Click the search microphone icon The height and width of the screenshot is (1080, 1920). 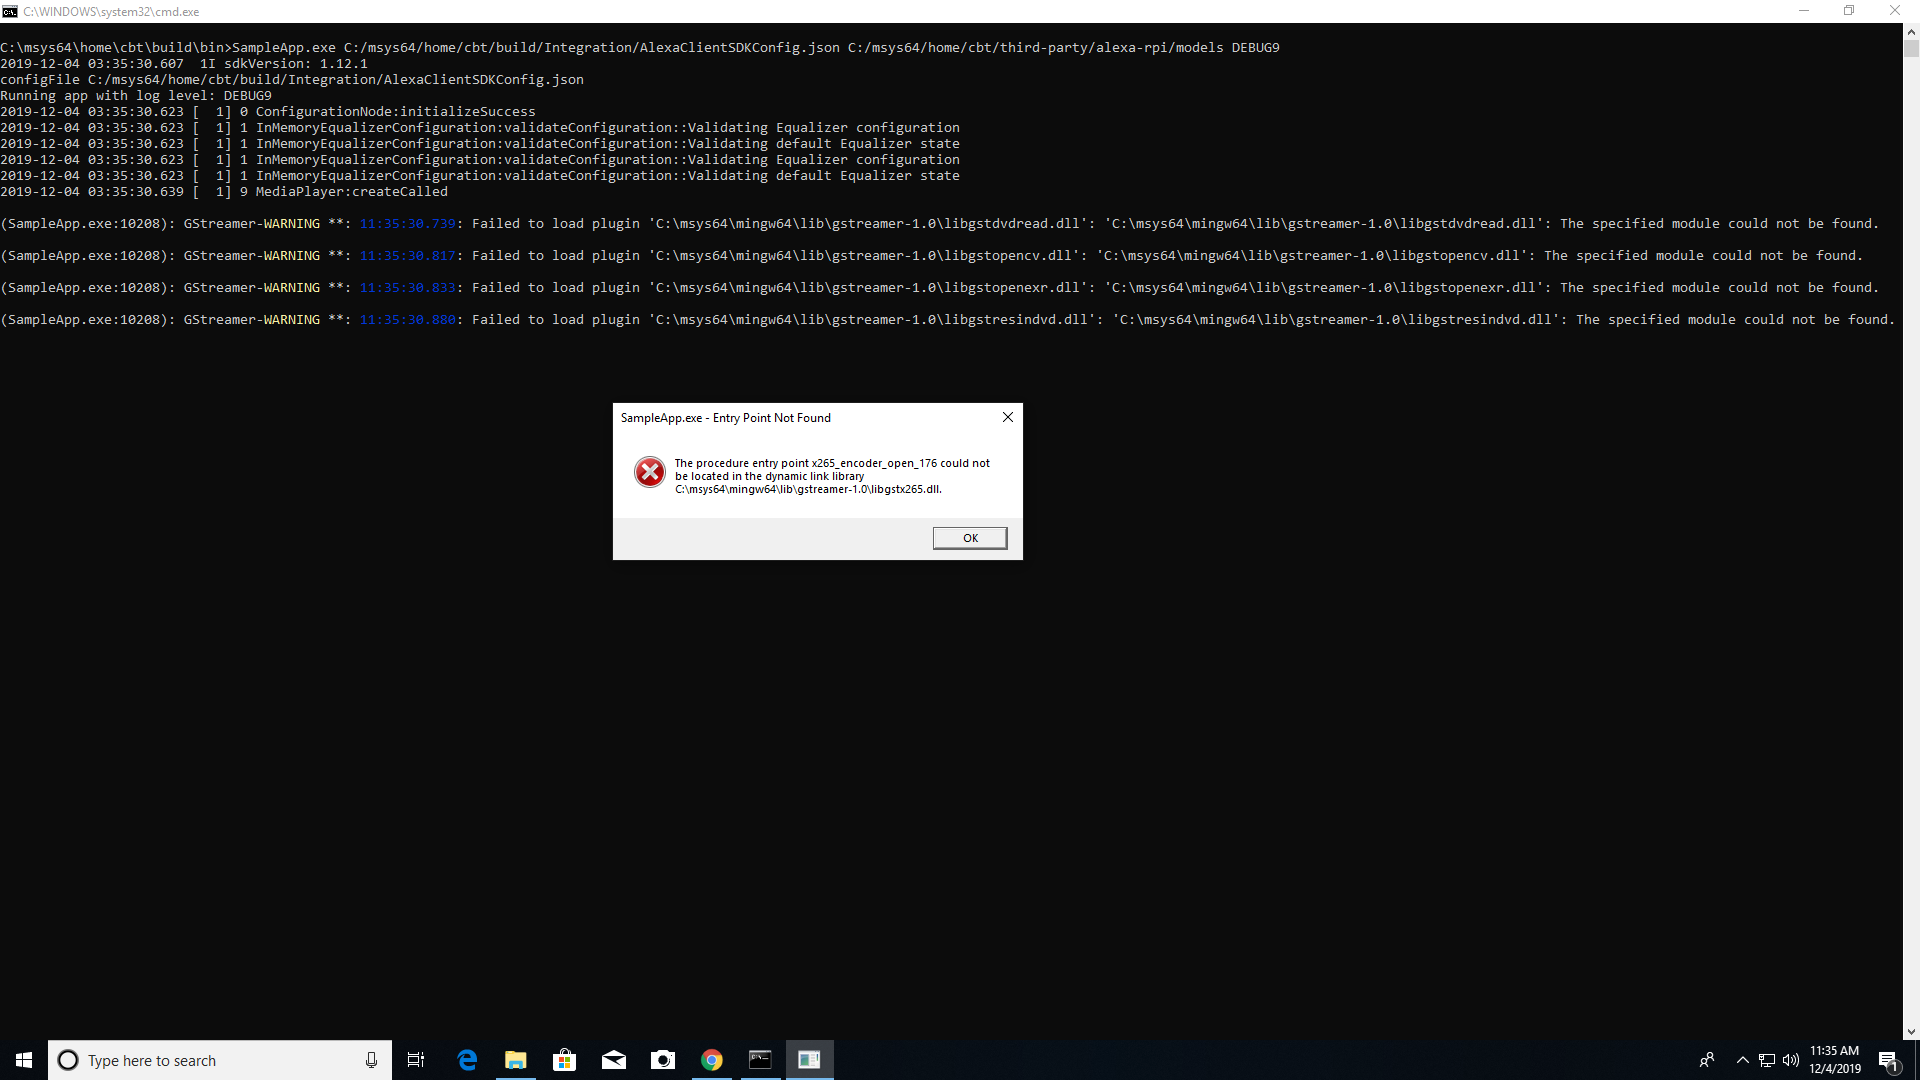point(371,1060)
